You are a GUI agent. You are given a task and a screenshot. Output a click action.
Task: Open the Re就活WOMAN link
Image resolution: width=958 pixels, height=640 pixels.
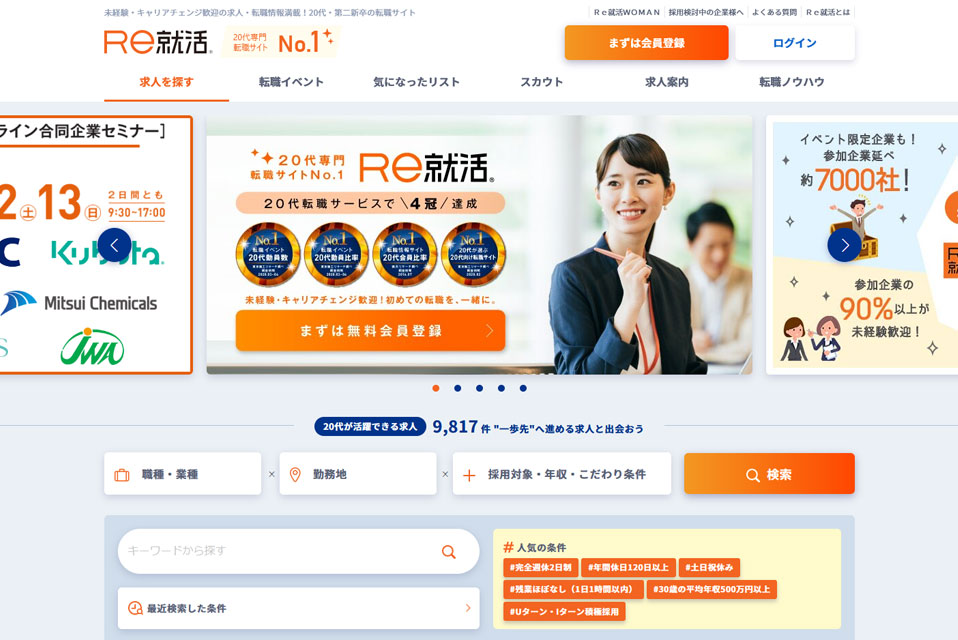pos(627,12)
